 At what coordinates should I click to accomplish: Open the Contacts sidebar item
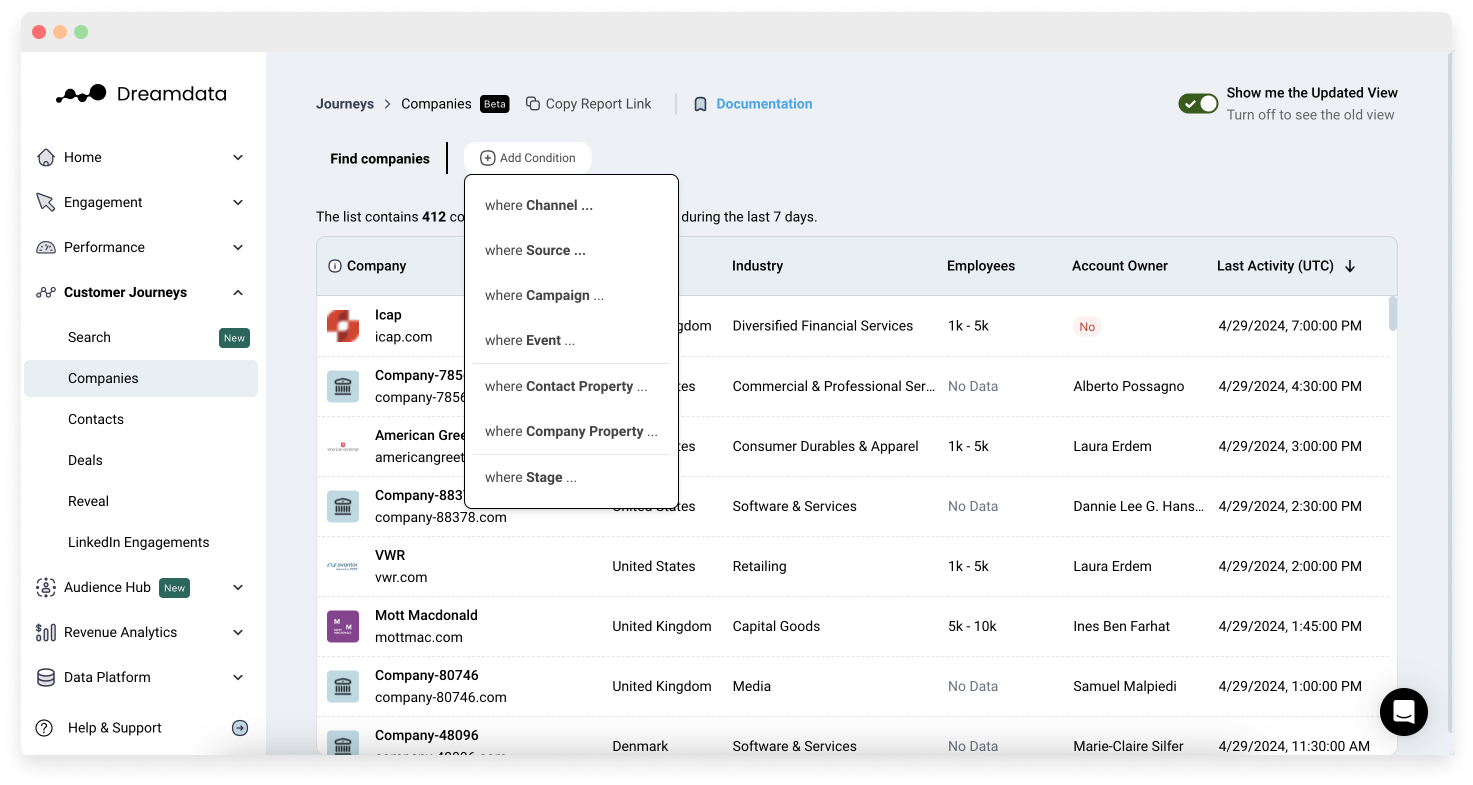tap(141, 419)
